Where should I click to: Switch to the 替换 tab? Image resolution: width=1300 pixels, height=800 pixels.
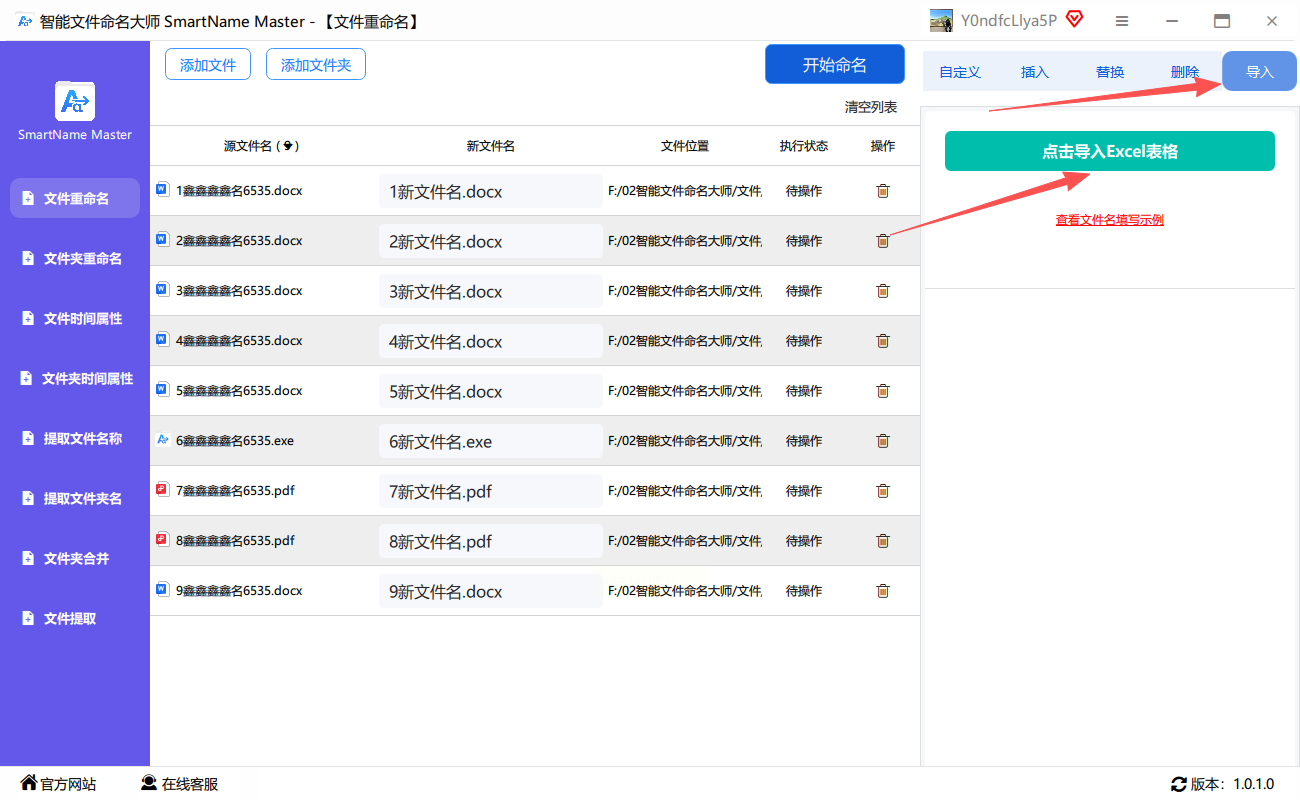1110,72
